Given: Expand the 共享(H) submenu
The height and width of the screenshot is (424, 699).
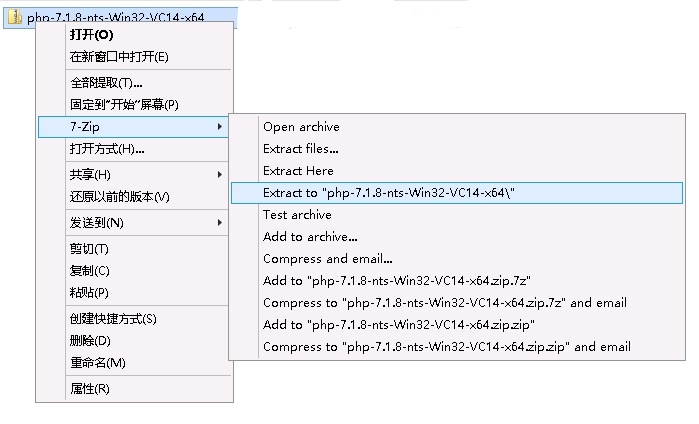Looking at the screenshot, I should point(219,175).
